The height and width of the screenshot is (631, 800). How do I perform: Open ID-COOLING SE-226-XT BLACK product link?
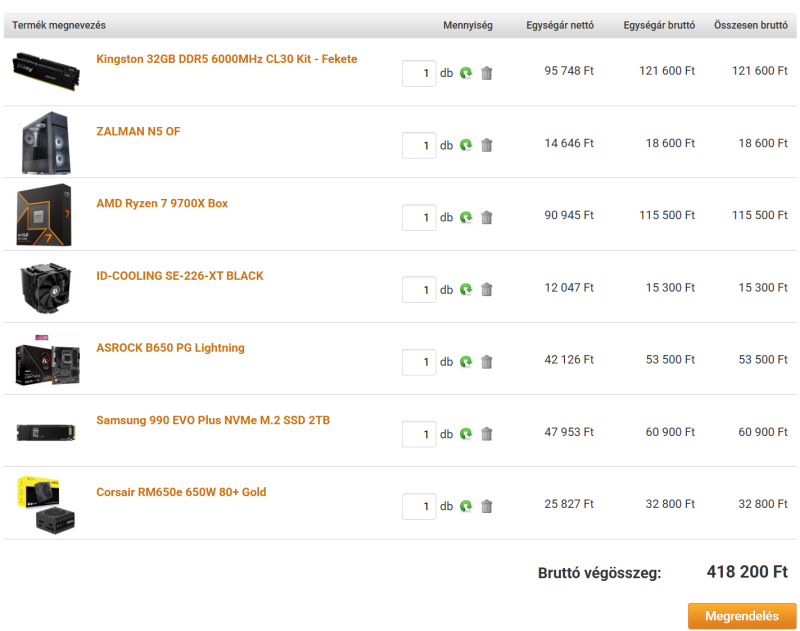(180, 276)
